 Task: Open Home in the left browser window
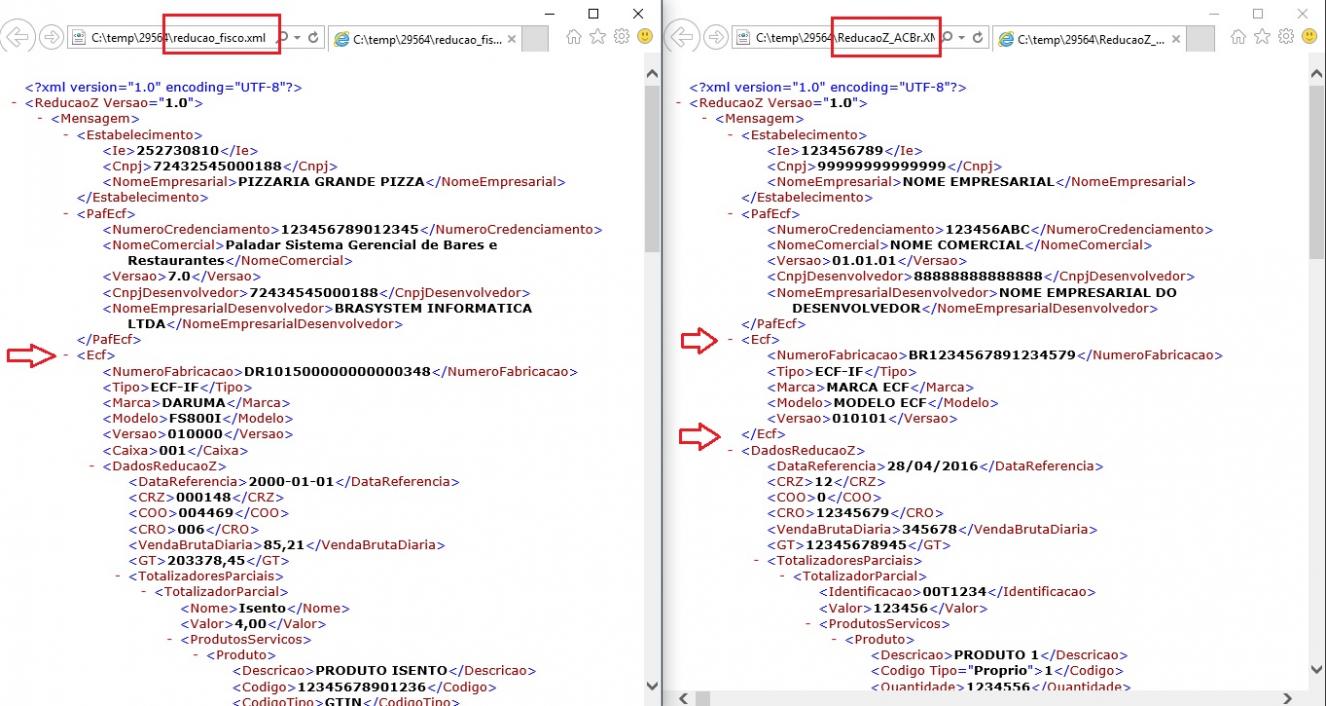(574, 37)
